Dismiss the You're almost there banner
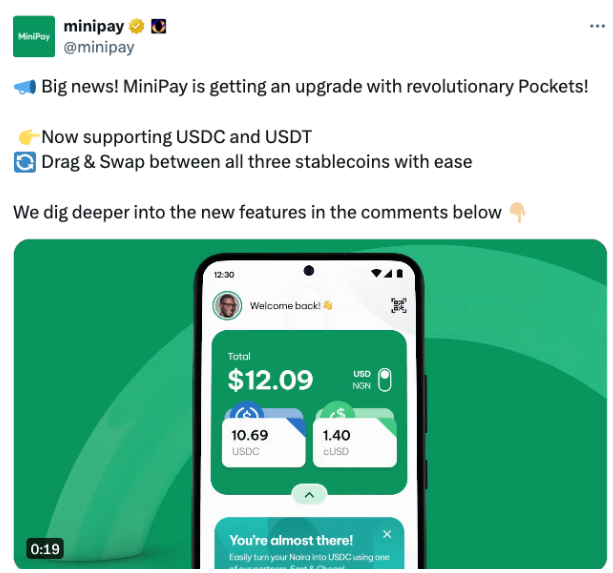Image resolution: width=613 pixels, height=573 pixels. click(x=387, y=534)
